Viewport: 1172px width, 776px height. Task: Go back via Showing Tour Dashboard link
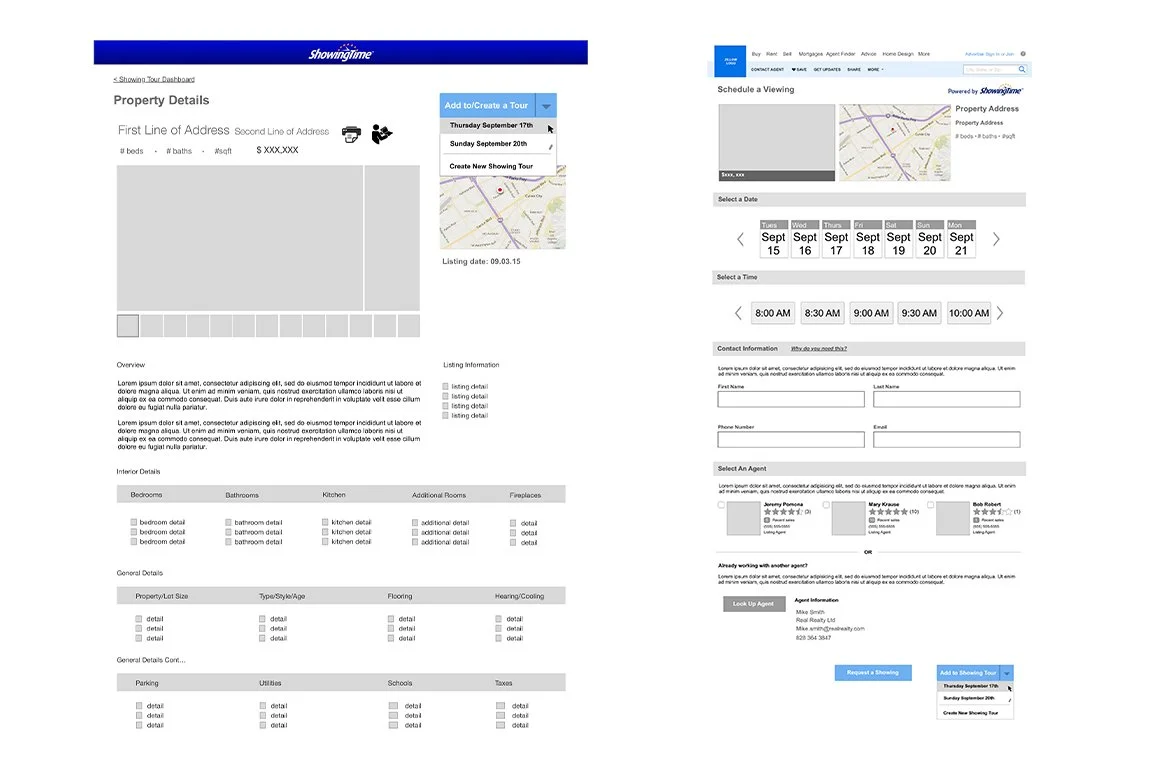tap(154, 79)
